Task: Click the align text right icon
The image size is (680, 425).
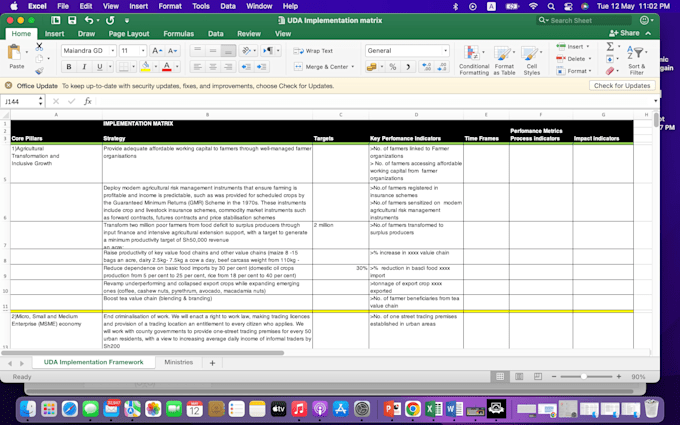Action: (x=228, y=67)
